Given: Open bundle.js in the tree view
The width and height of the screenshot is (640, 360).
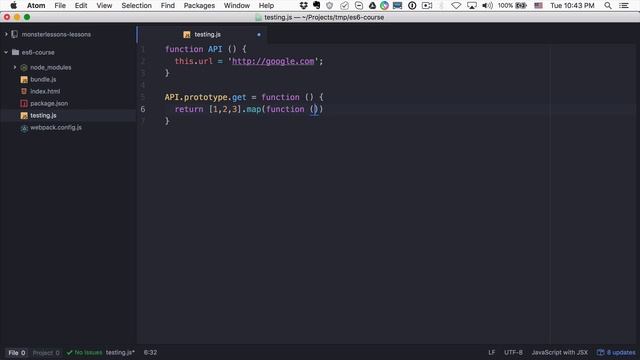Looking at the screenshot, I should [43, 79].
